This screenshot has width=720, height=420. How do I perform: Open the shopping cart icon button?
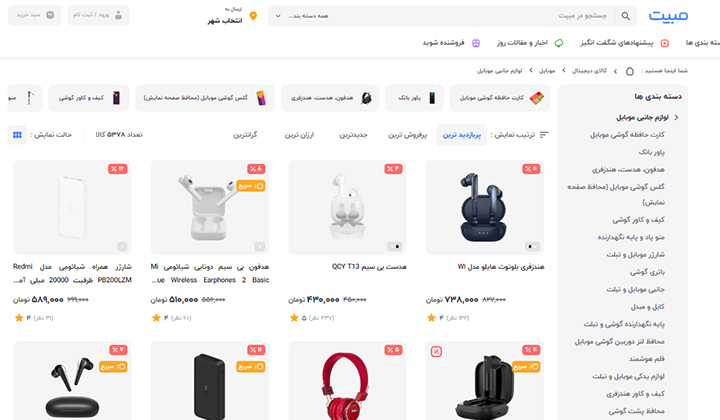[x=50, y=15]
